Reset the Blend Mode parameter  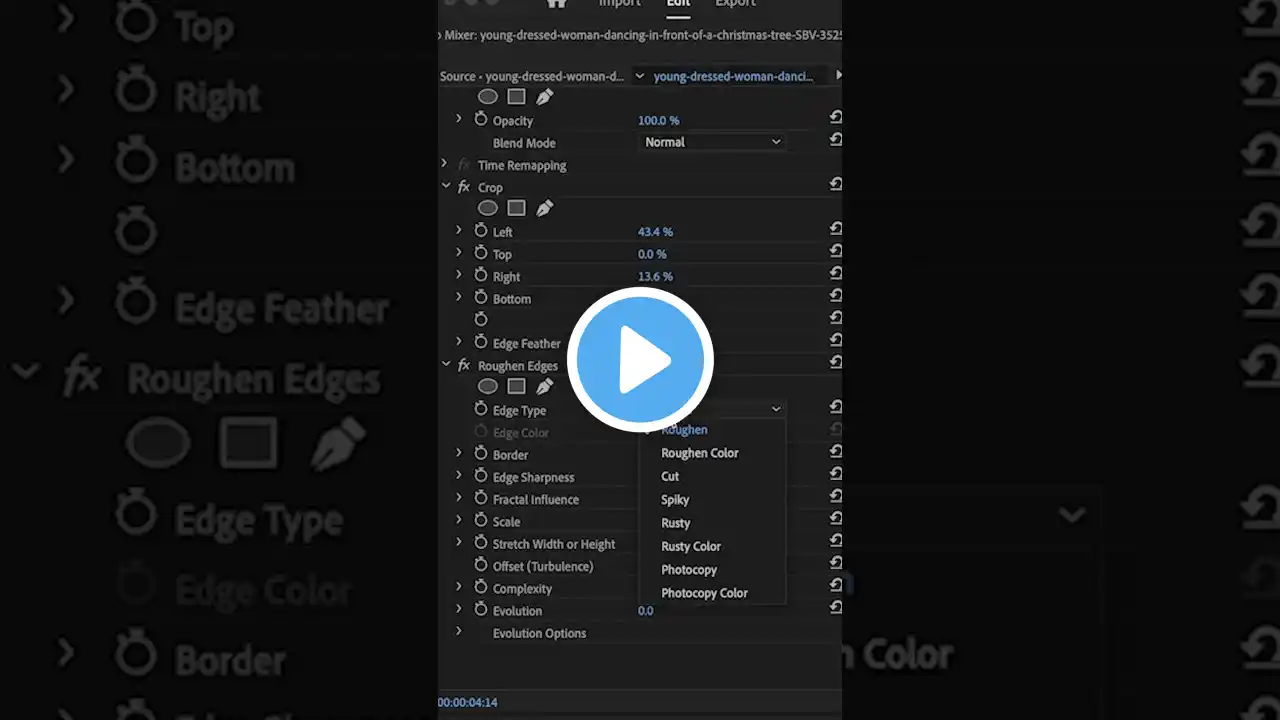835,139
